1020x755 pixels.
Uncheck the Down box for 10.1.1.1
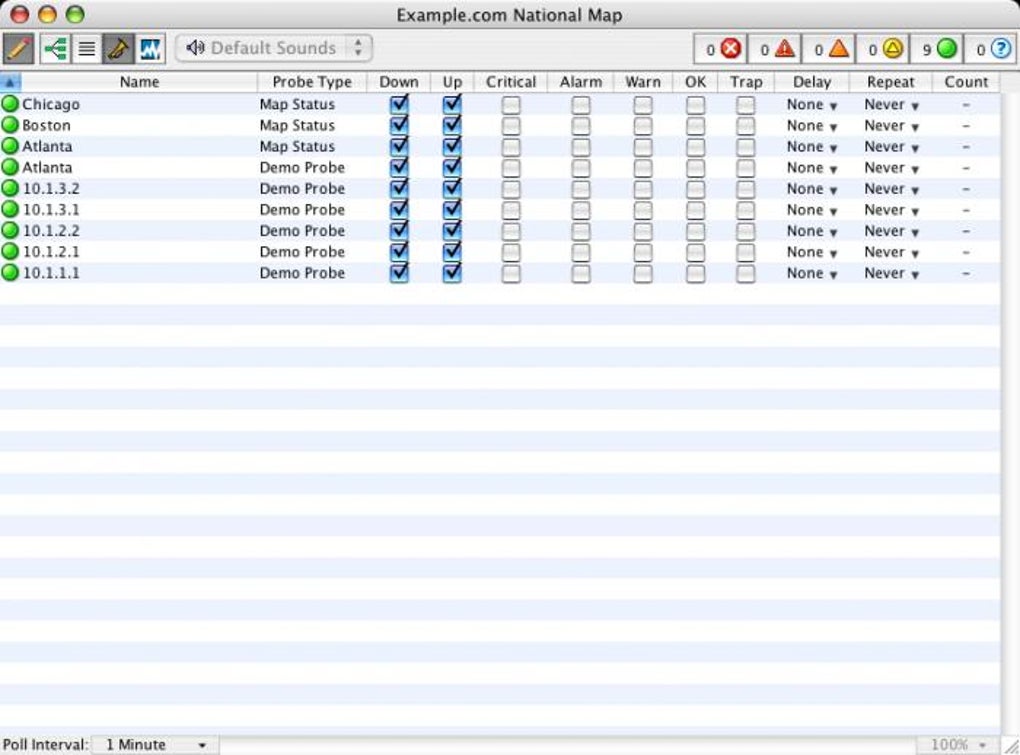click(x=399, y=272)
